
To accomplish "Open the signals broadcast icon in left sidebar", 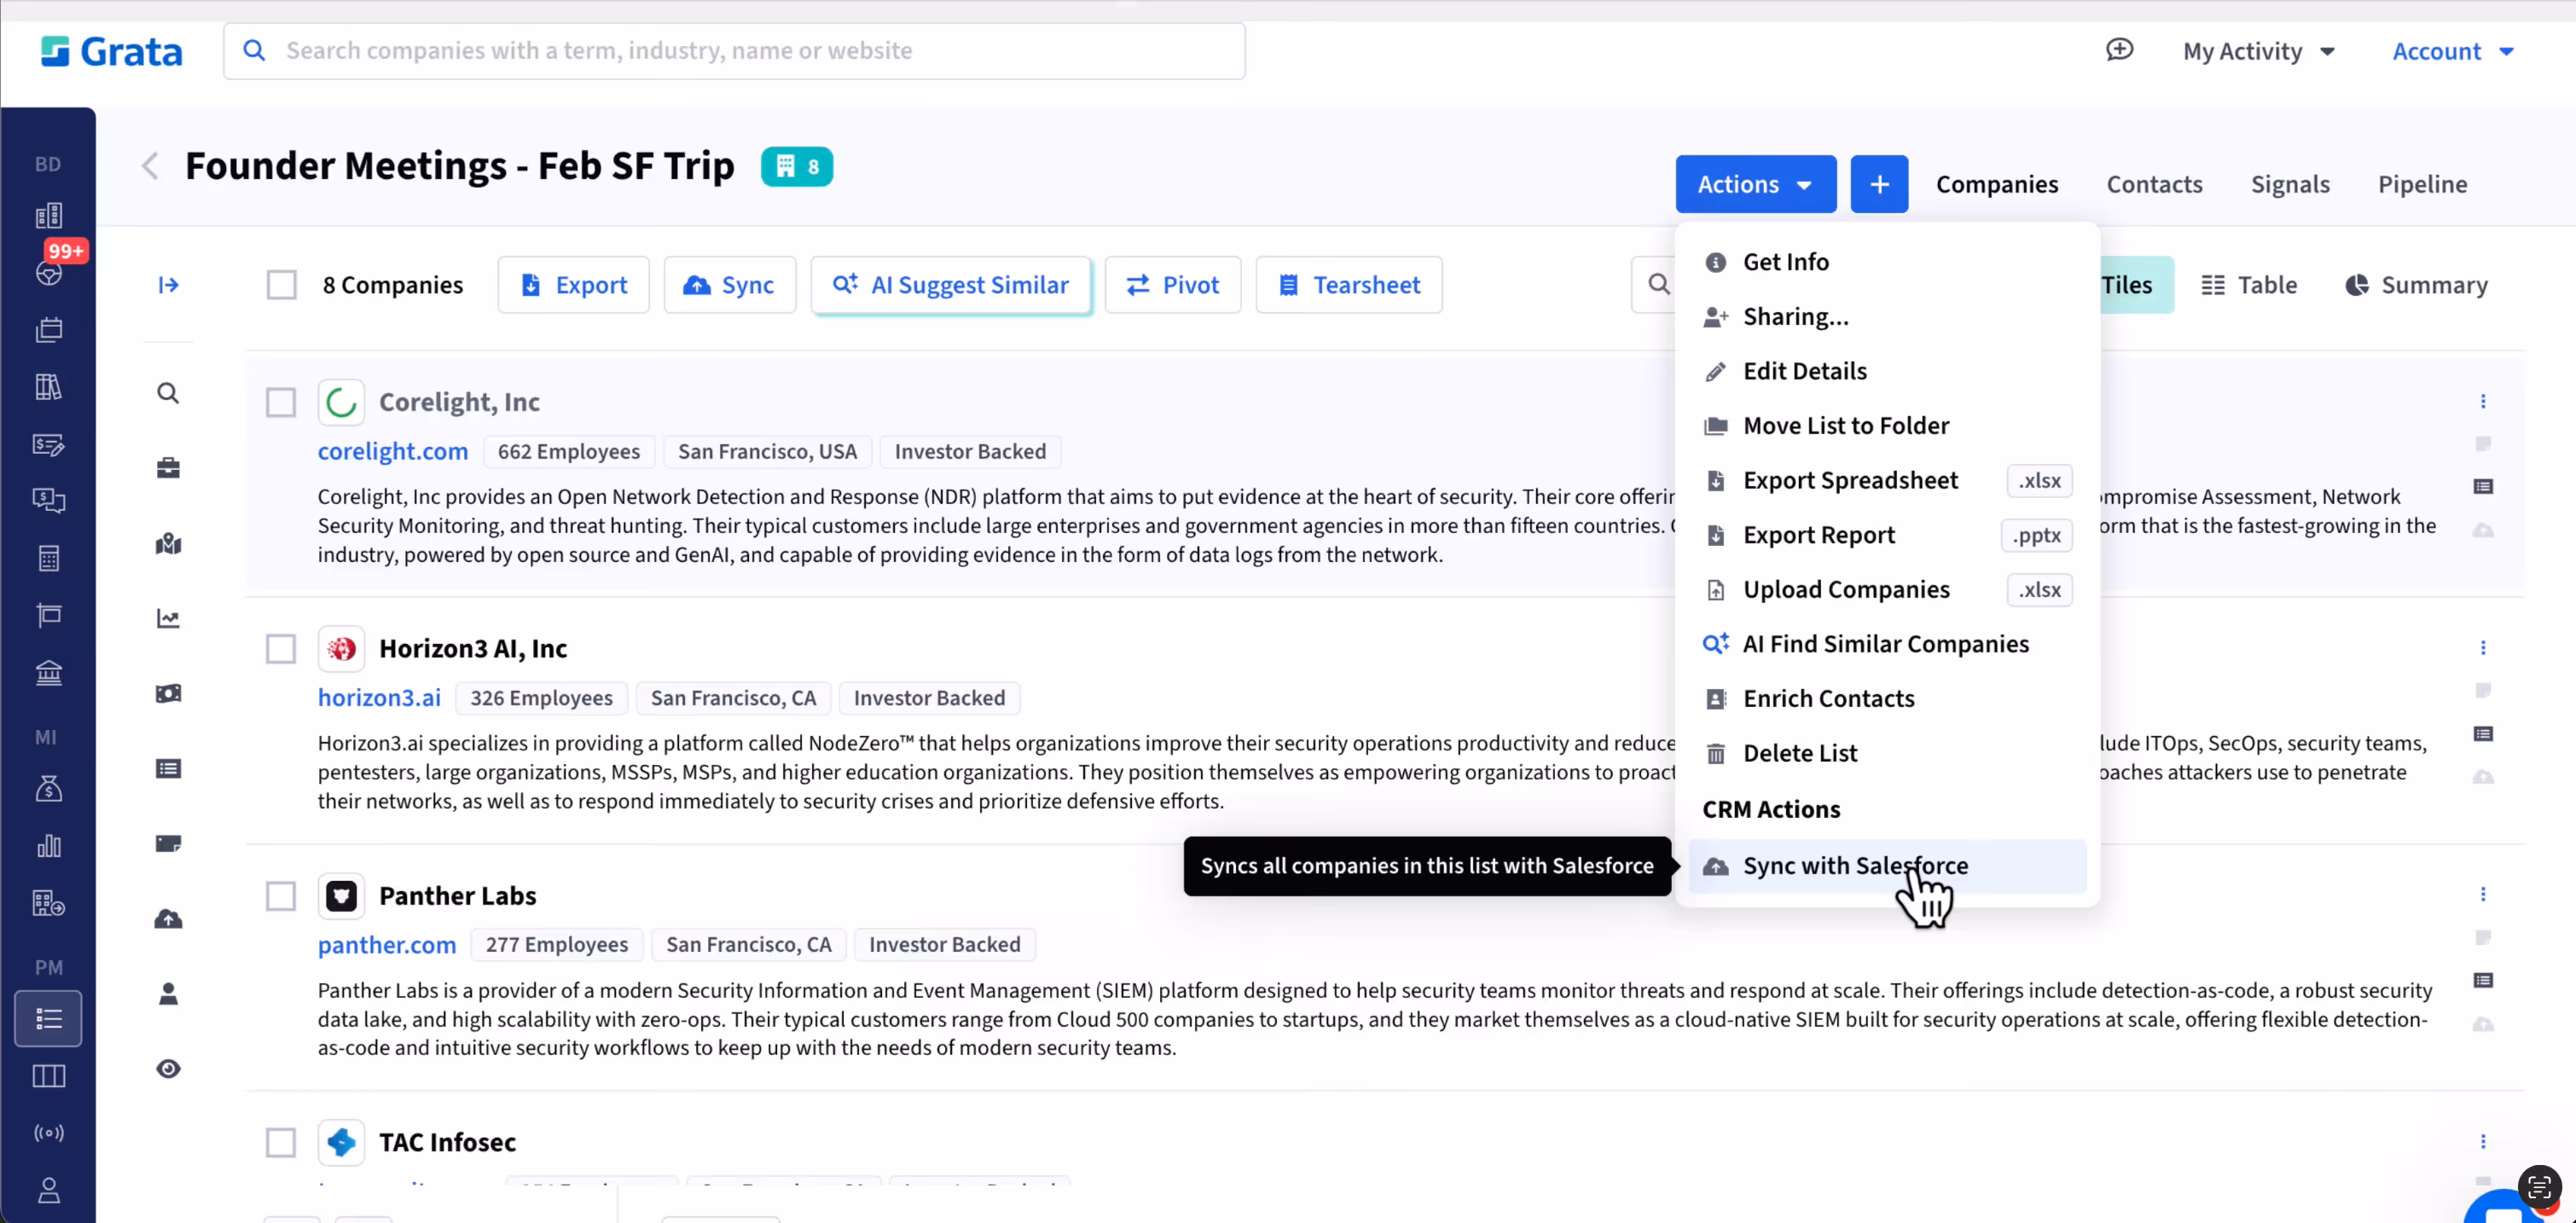I will pyautogui.click(x=48, y=1133).
